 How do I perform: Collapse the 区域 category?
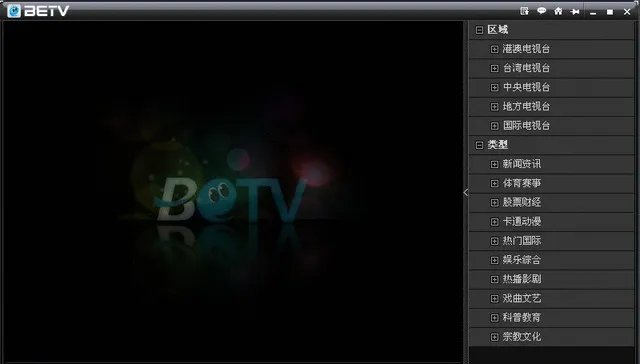480,30
